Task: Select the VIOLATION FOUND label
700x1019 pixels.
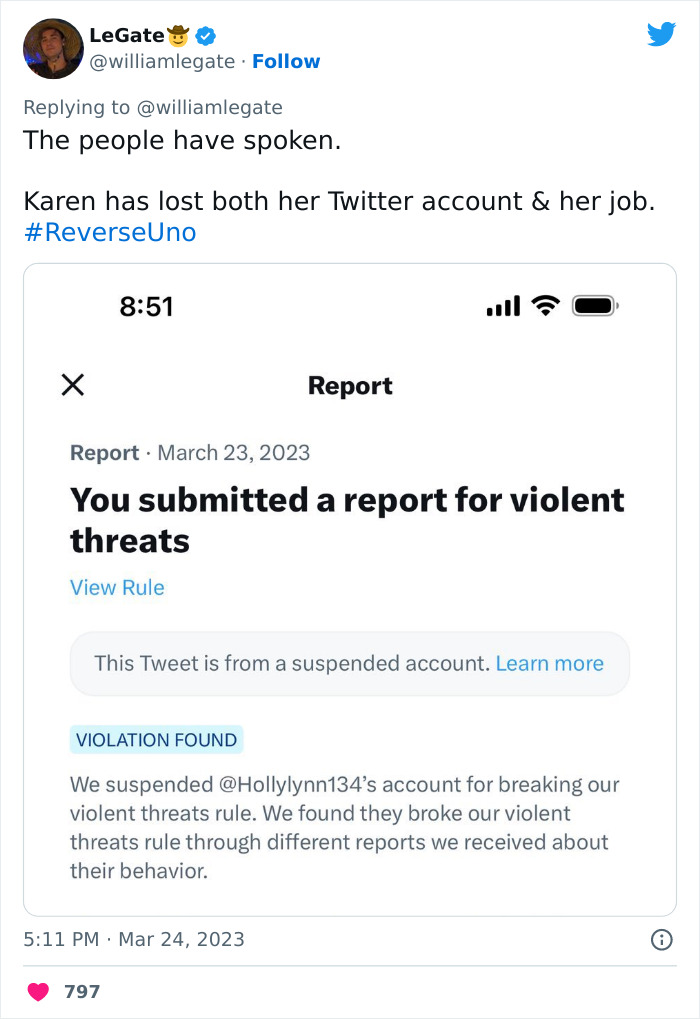Action: [156, 739]
